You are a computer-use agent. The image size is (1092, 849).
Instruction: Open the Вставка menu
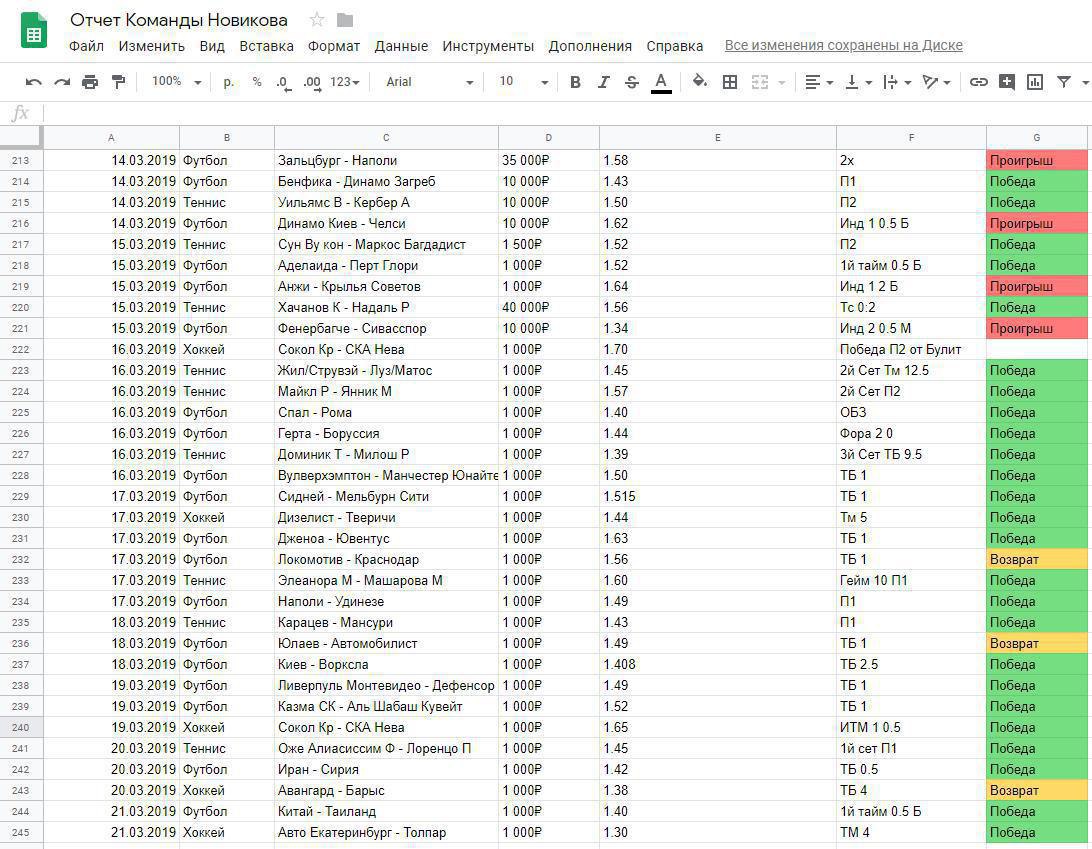tap(267, 46)
